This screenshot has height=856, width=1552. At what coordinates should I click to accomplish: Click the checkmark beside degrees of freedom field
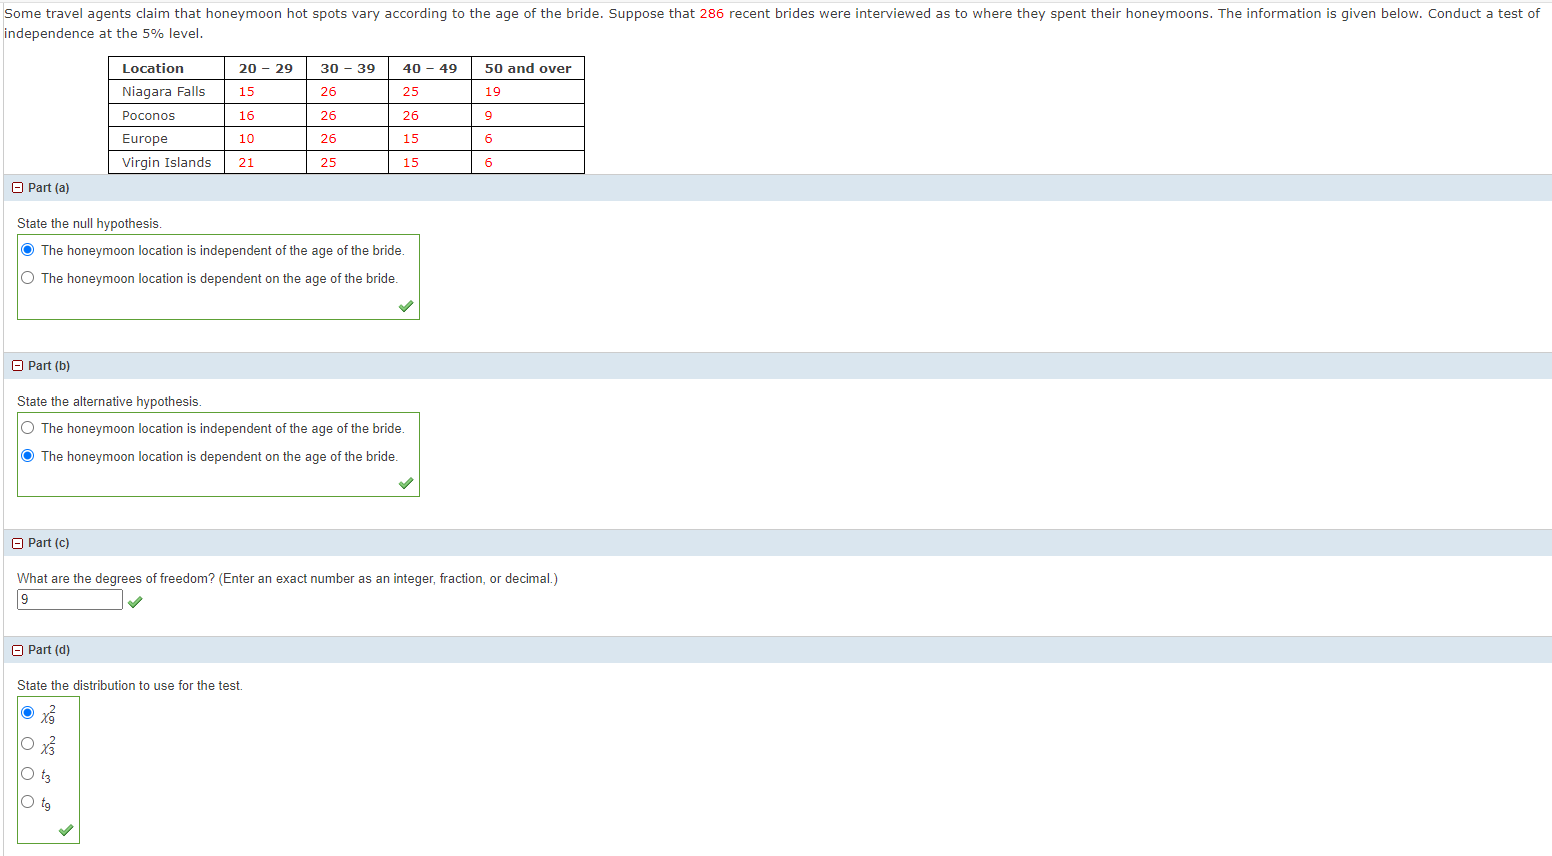click(135, 601)
